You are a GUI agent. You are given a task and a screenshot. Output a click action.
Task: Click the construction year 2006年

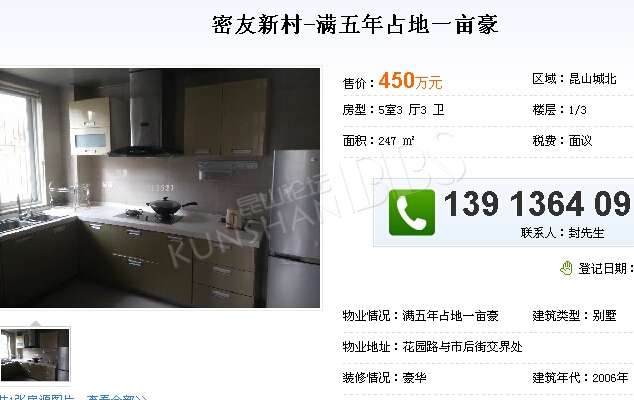coord(610,378)
